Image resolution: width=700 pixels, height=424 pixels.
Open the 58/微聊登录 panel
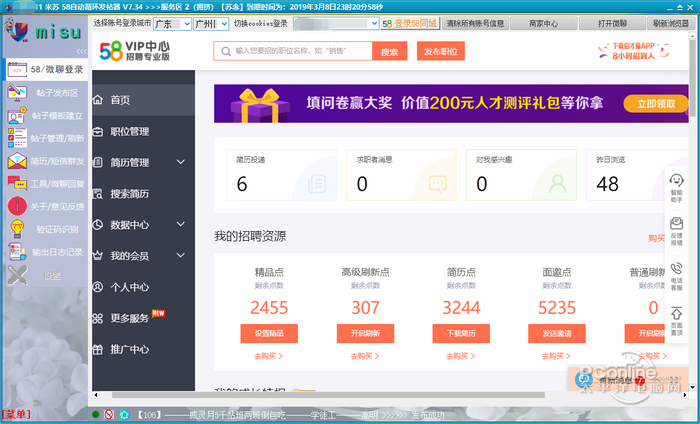pos(45,70)
